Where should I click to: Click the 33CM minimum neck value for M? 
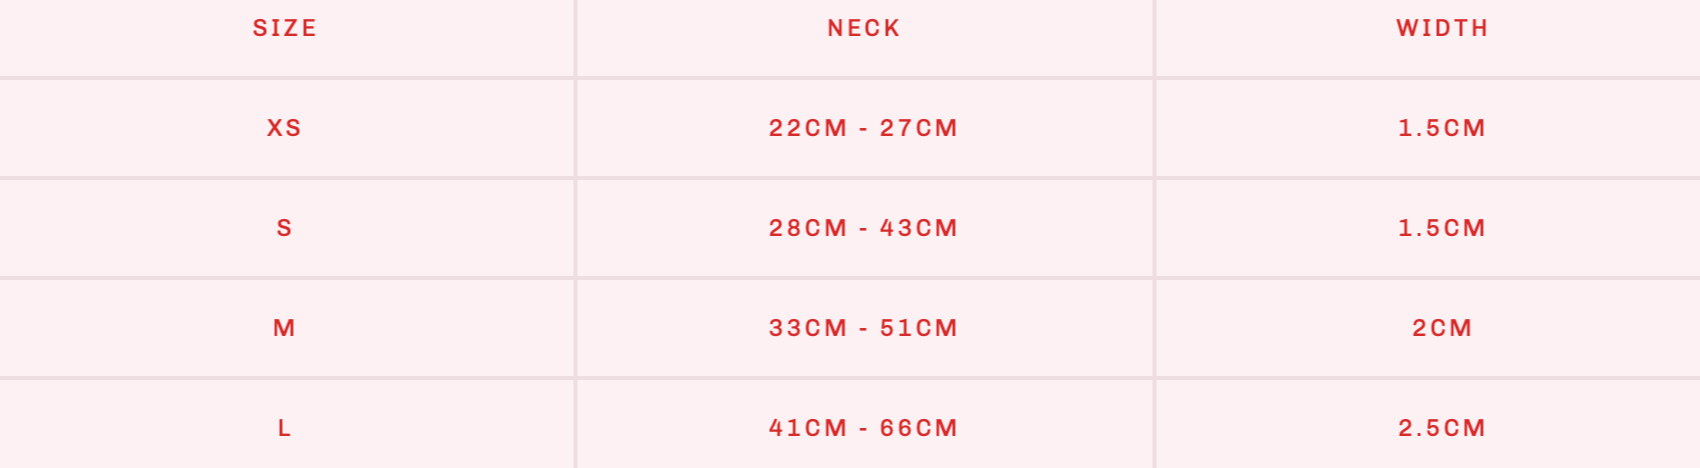point(808,328)
